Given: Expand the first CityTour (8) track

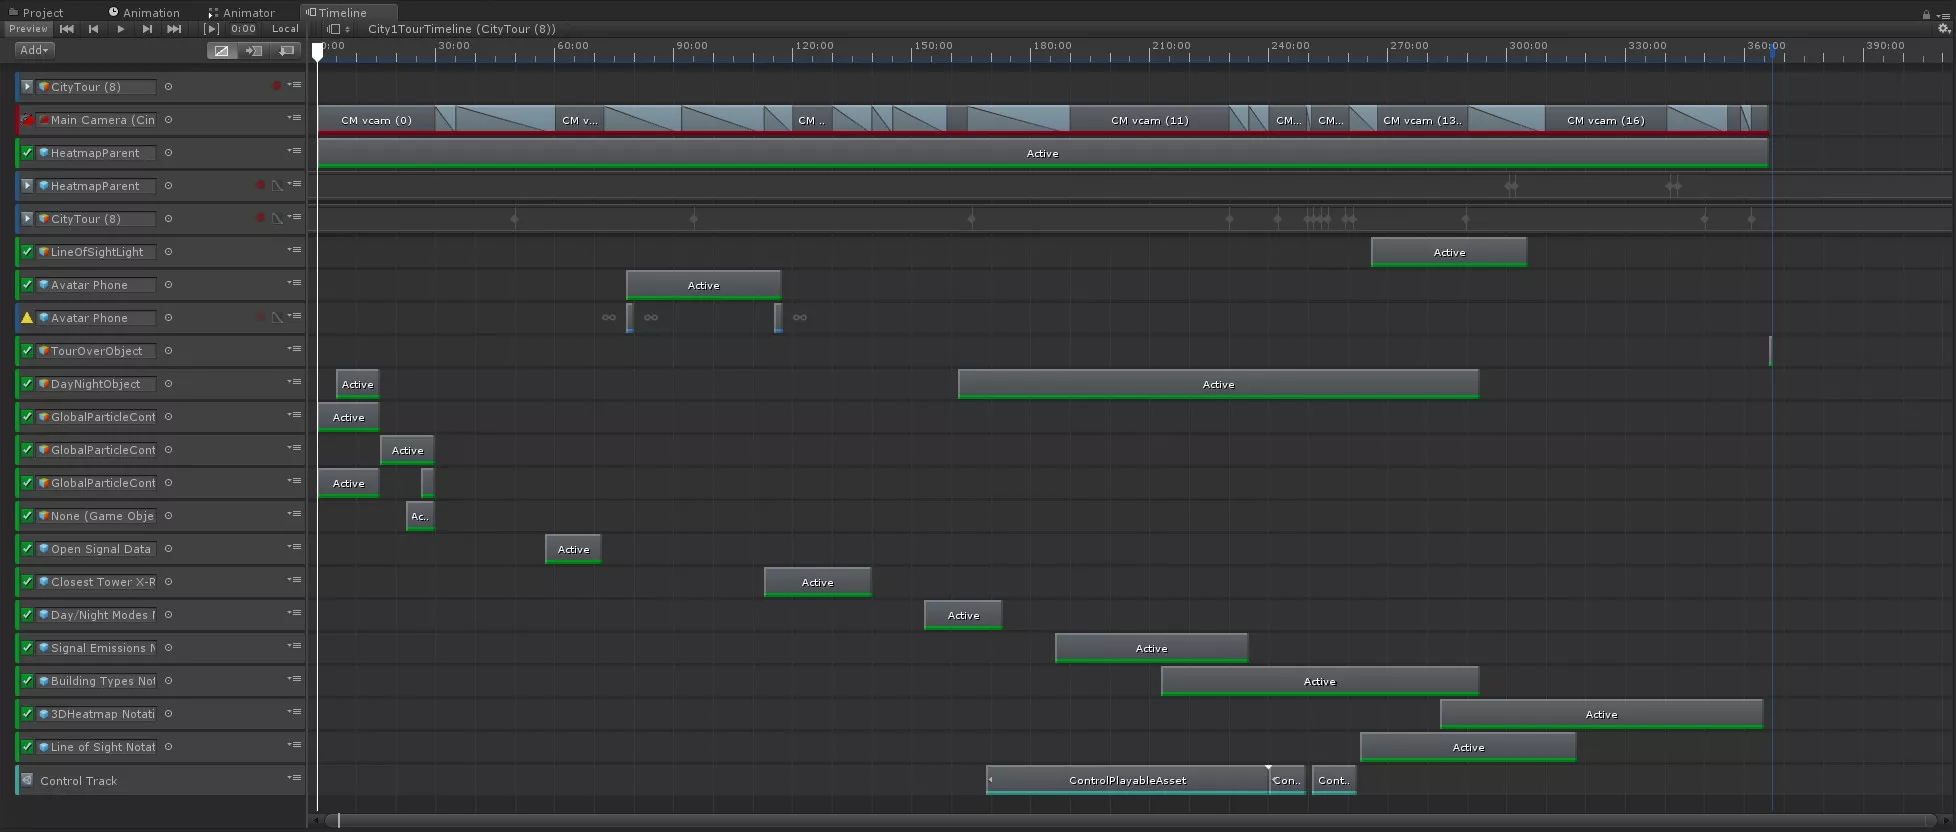Looking at the screenshot, I should [x=27, y=87].
